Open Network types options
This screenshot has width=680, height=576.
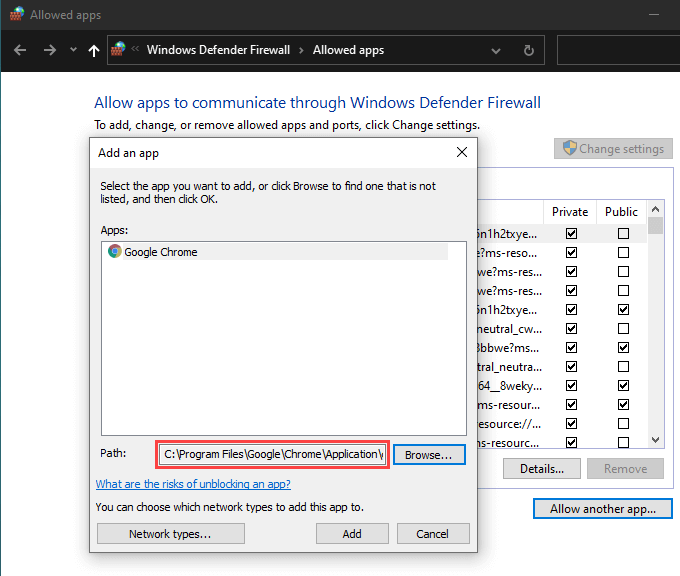pos(170,534)
